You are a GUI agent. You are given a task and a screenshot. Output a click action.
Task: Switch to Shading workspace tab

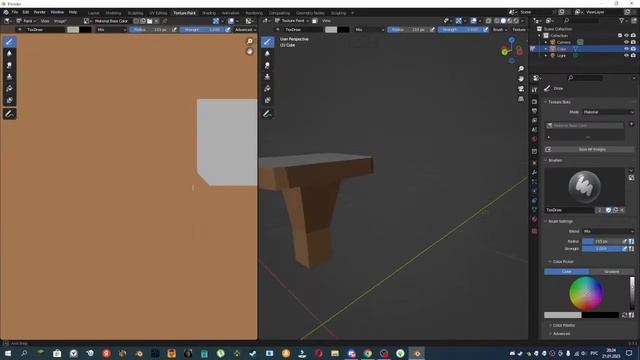pyautogui.click(x=209, y=13)
